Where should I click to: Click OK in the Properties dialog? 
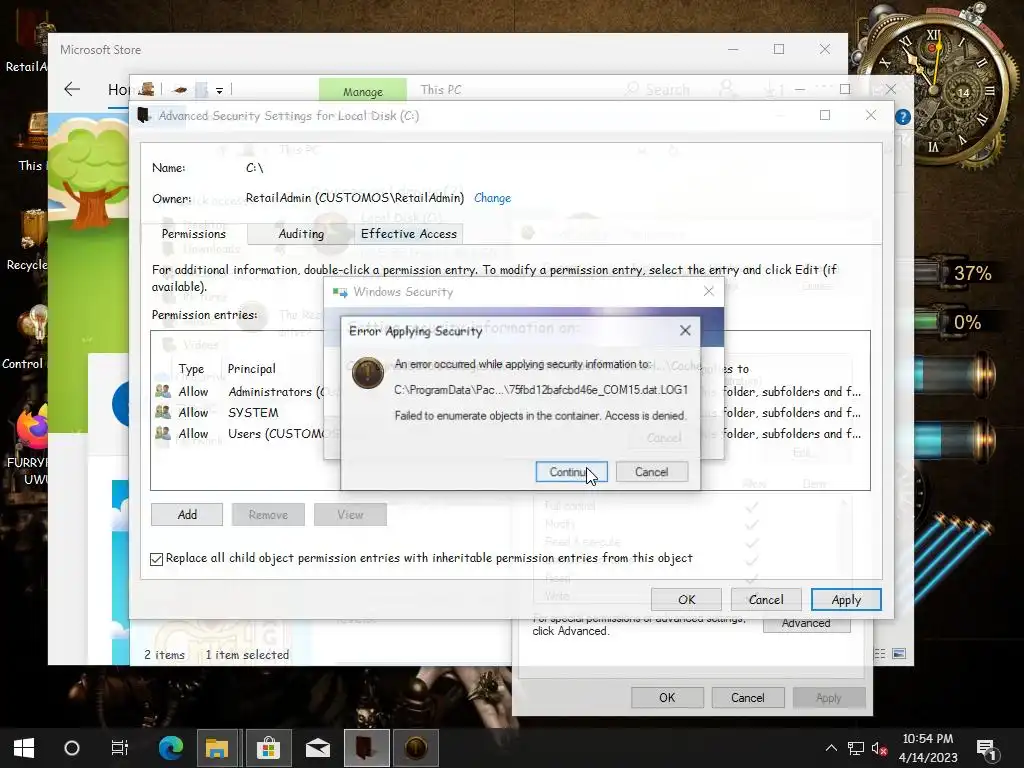(x=667, y=697)
